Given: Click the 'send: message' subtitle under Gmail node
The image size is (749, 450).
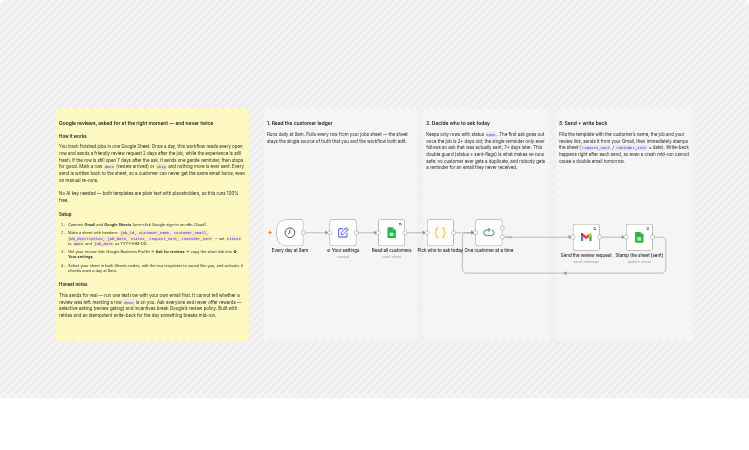Looking at the screenshot, I should point(586,262).
